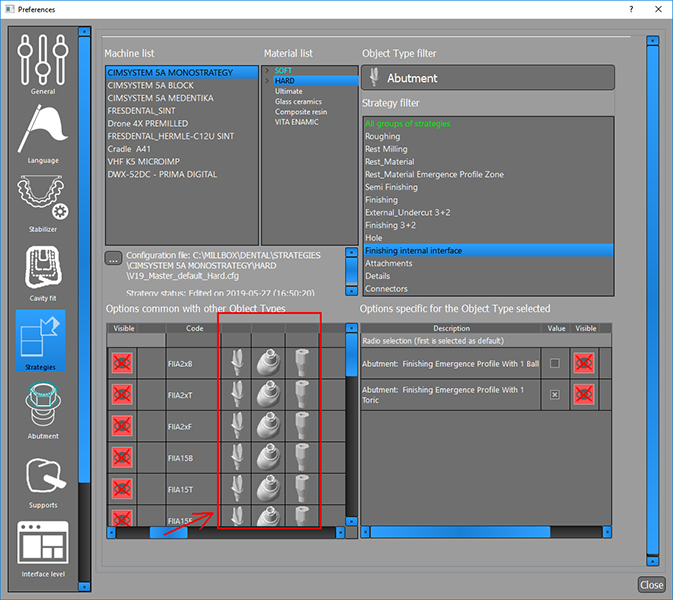This screenshot has width=673, height=600.
Task: Click the tooth icon in FIIA2xF row
Action: coord(236,426)
